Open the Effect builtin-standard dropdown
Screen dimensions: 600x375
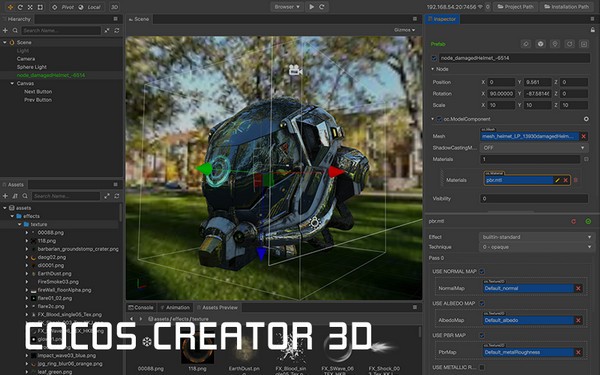pyautogui.click(x=536, y=237)
